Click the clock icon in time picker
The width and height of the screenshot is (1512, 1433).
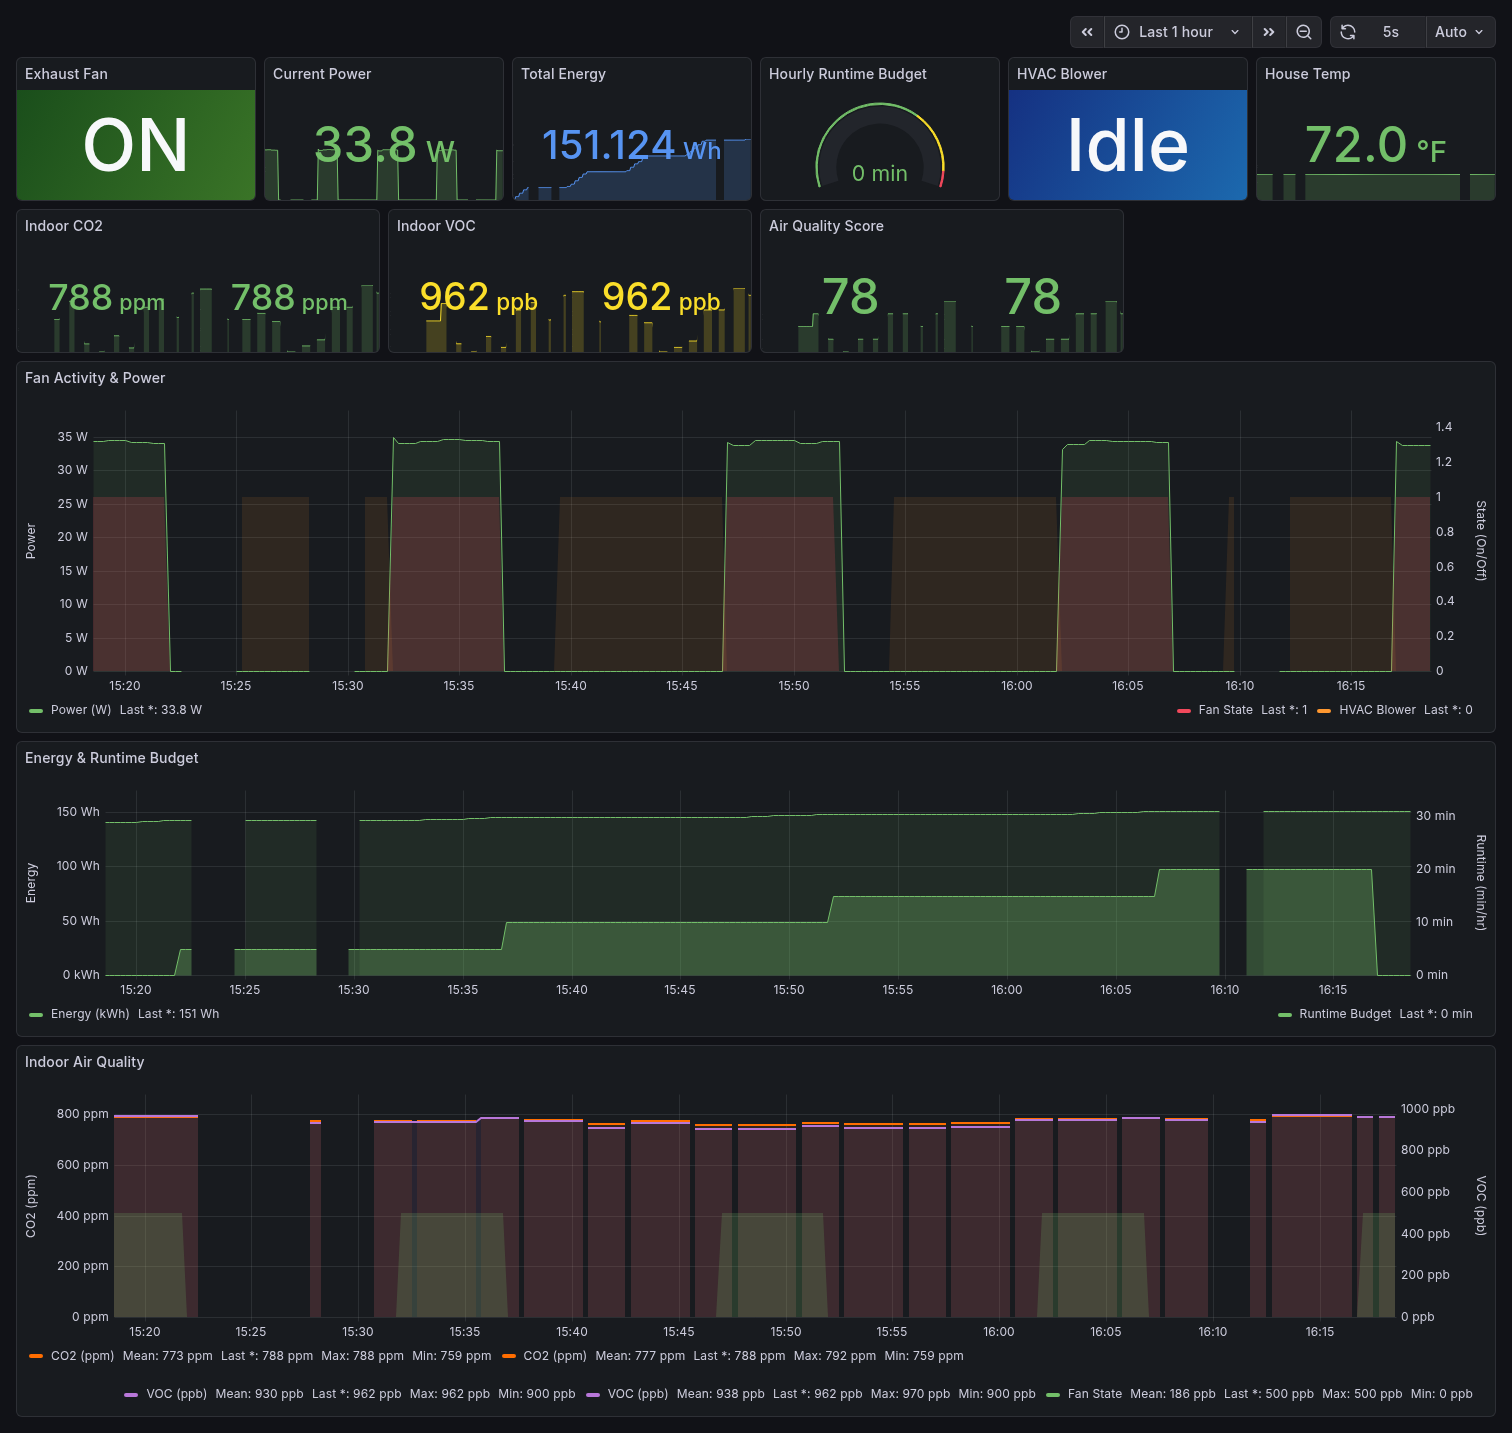[1122, 32]
